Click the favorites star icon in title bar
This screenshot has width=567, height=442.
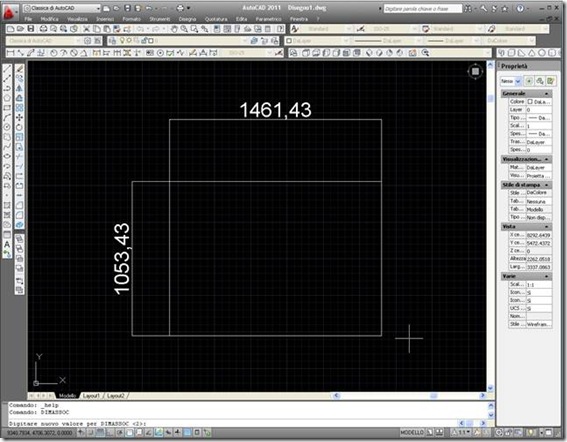pos(505,8)
